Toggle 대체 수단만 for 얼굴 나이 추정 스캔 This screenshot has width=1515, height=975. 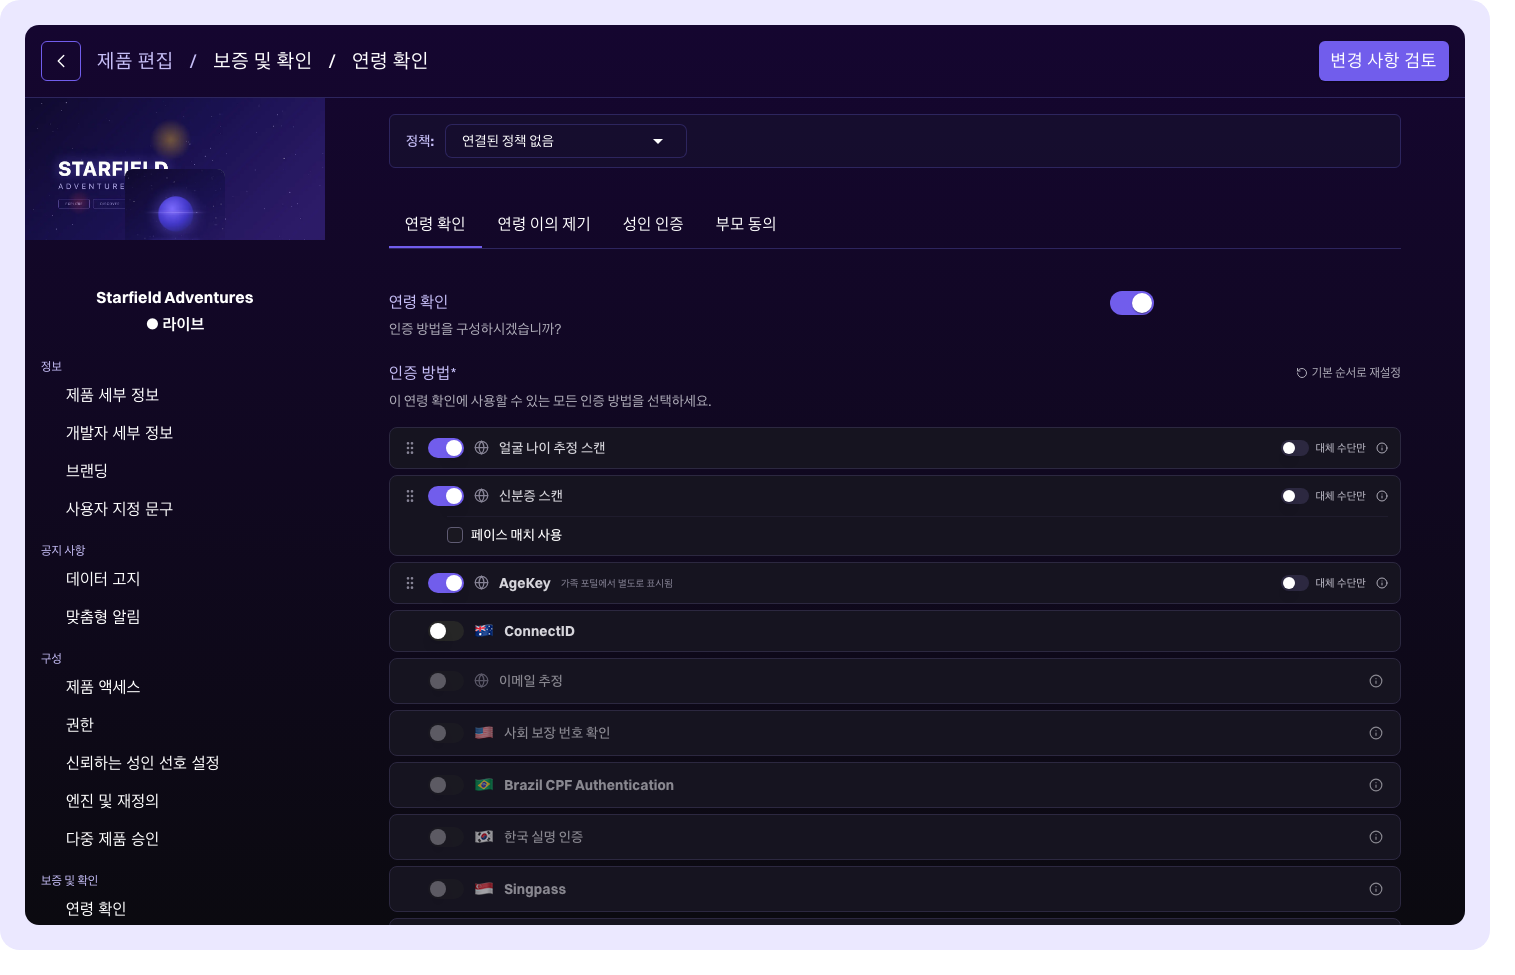(1295, 448)
